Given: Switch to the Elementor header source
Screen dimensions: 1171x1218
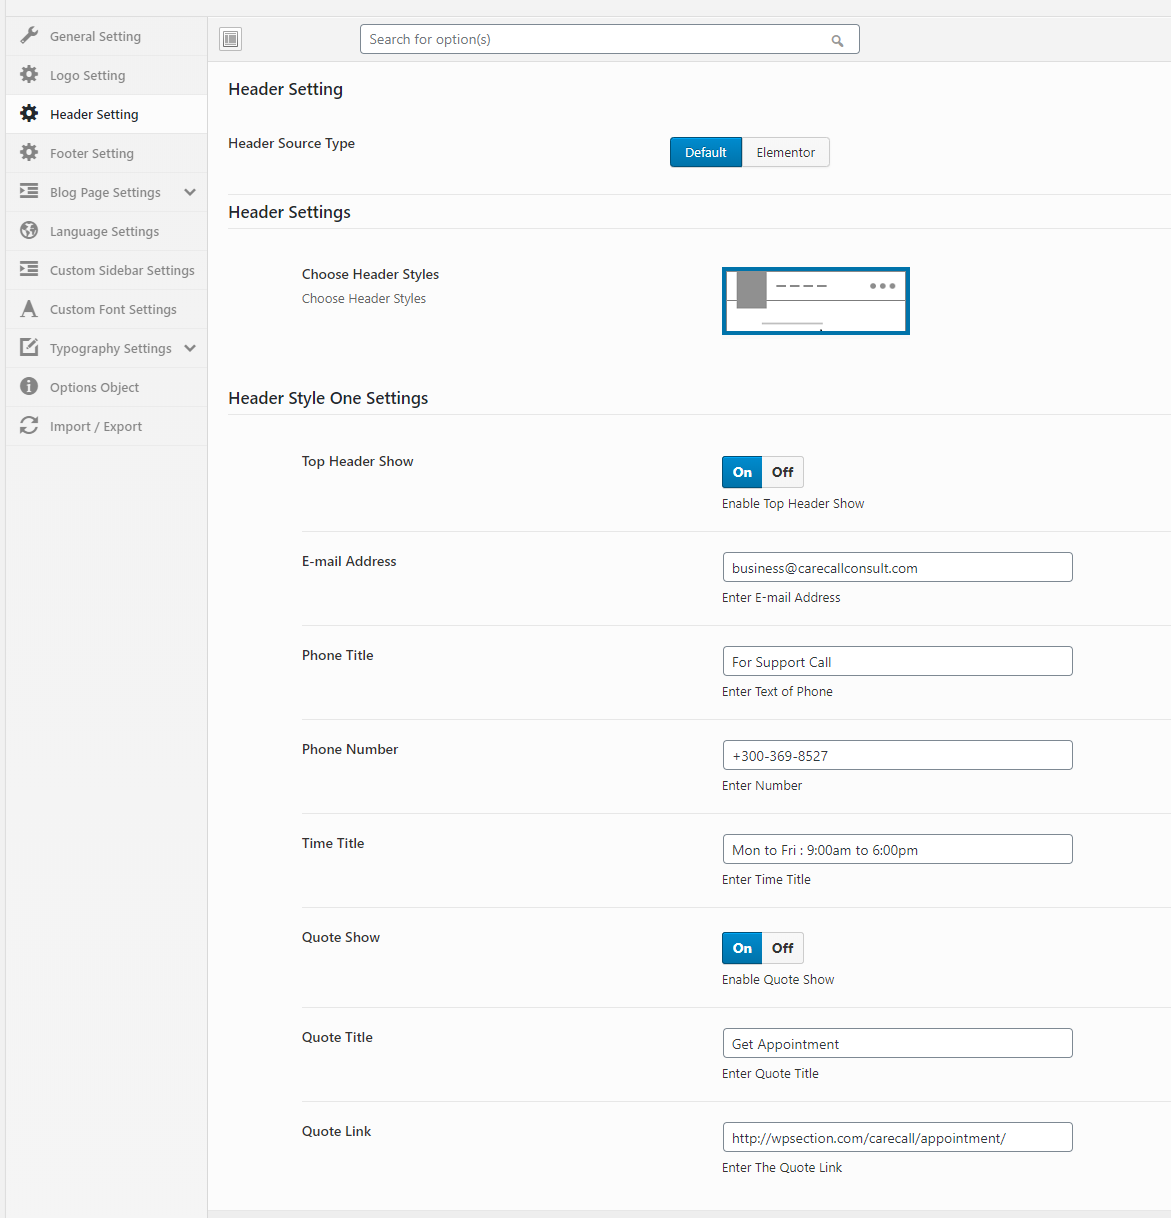Looking at the screenshot, I should click(x=785, y=152).
